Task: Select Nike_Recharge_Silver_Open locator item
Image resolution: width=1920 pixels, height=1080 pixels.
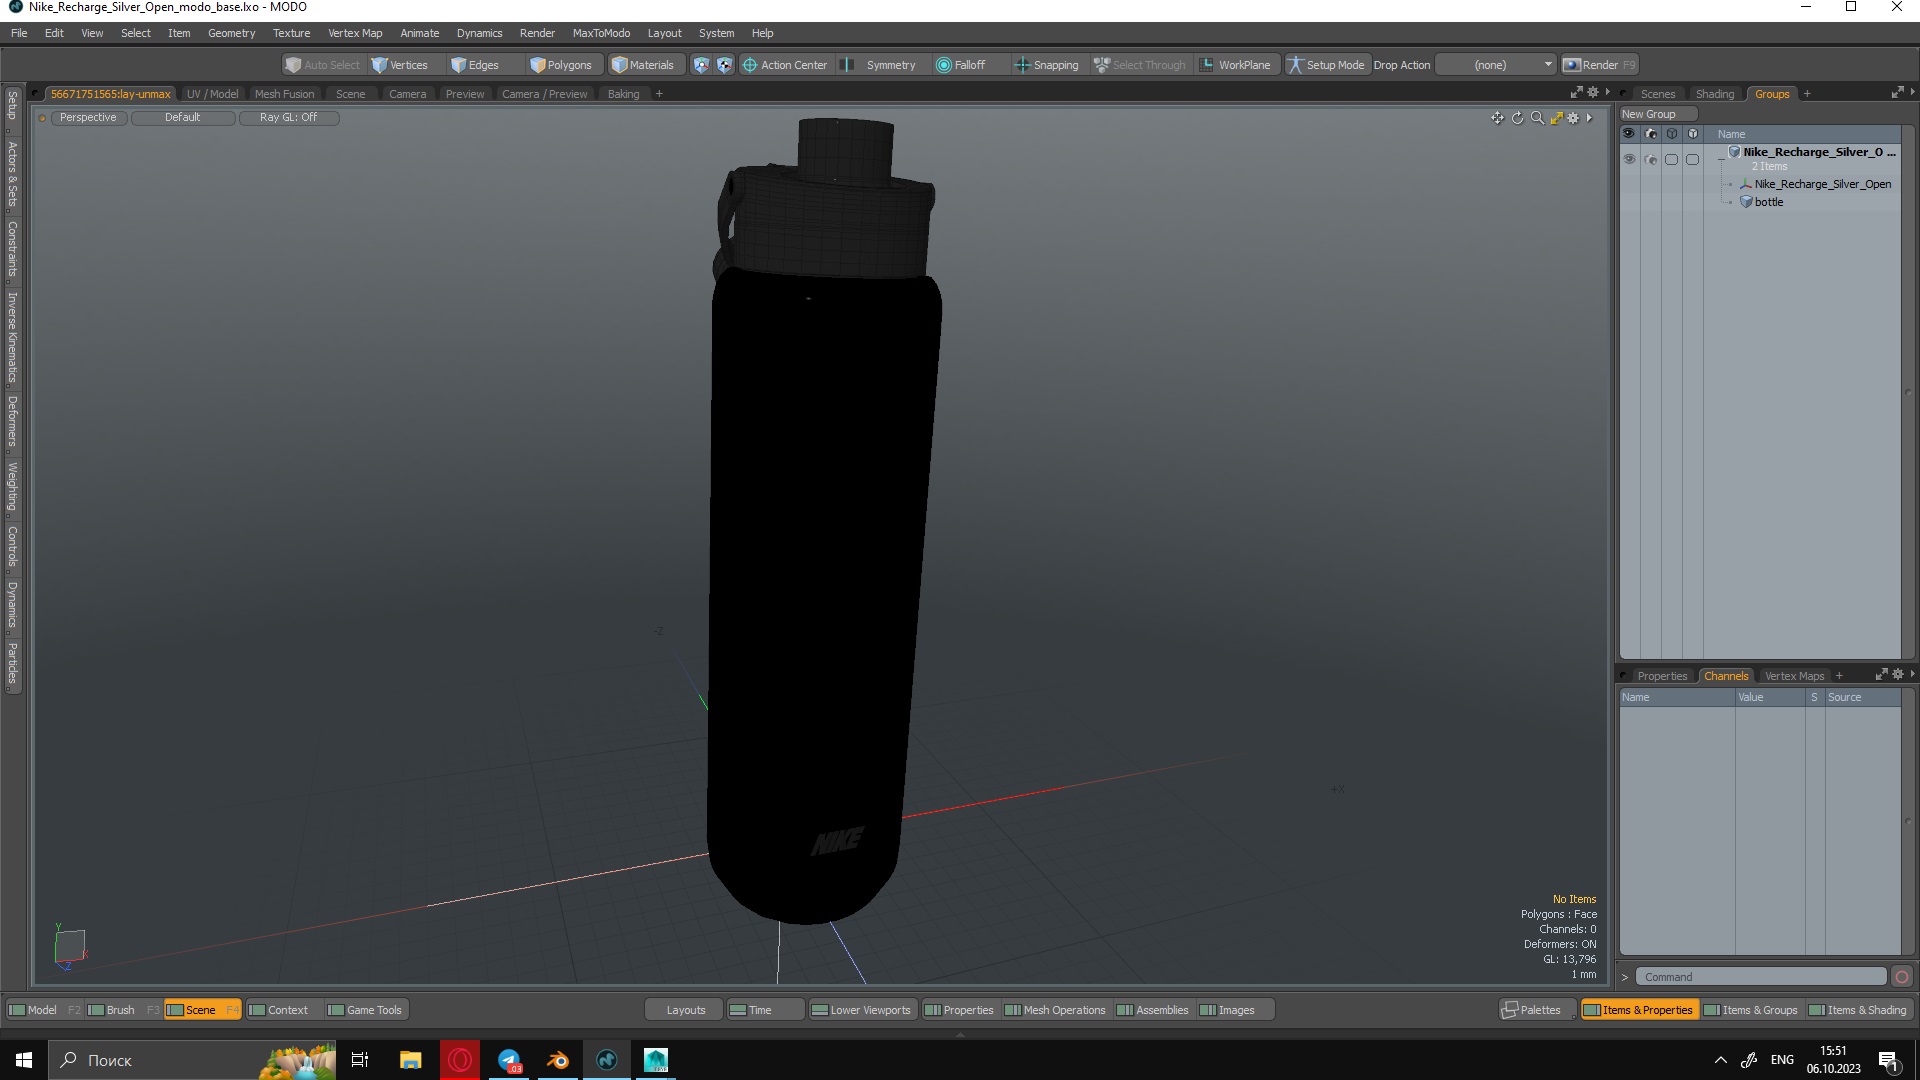Action: point(1822,184)
